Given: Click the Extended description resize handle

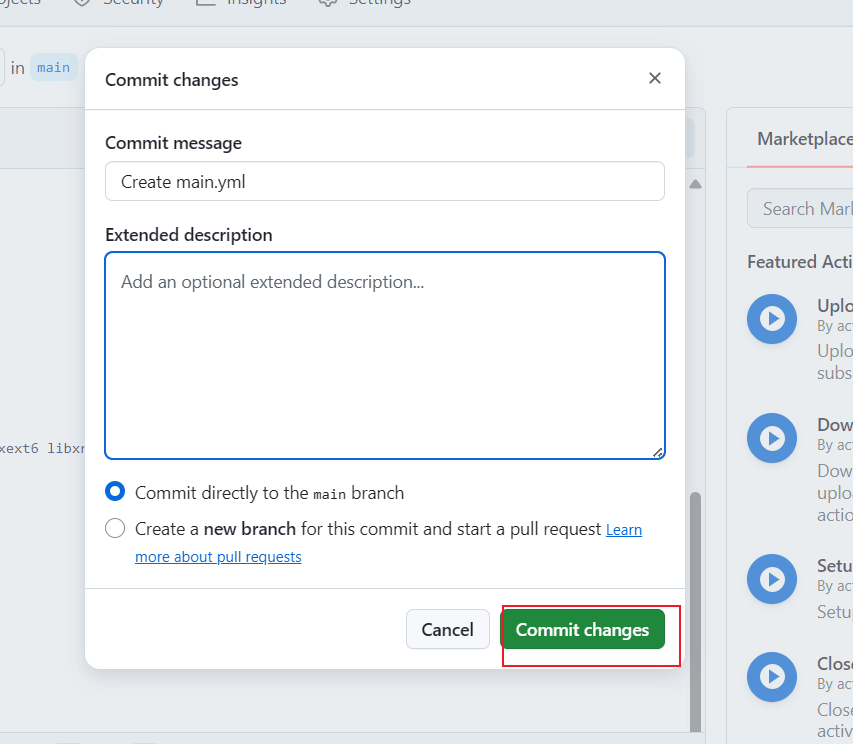Looking at the screenshot, I should point(657,452).
